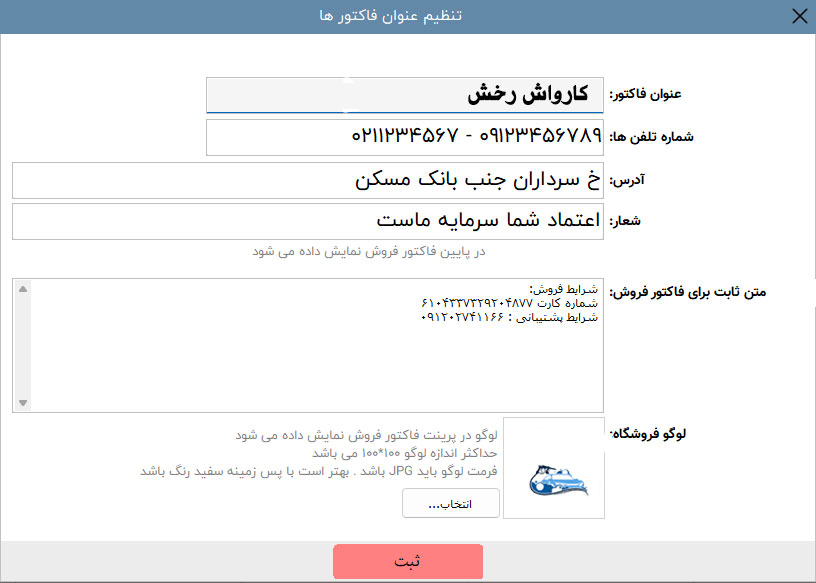Click the شرایط پشتیبانی line in text area
The height and width of the screenshot is (583, 816).
pyautogui.click(x=509, y=317)
